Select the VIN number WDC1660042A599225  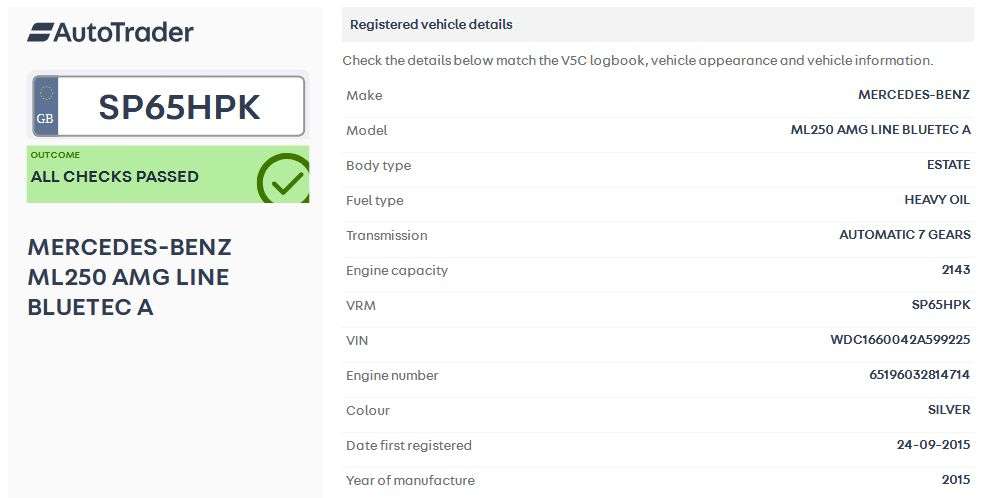pos(899,340)
